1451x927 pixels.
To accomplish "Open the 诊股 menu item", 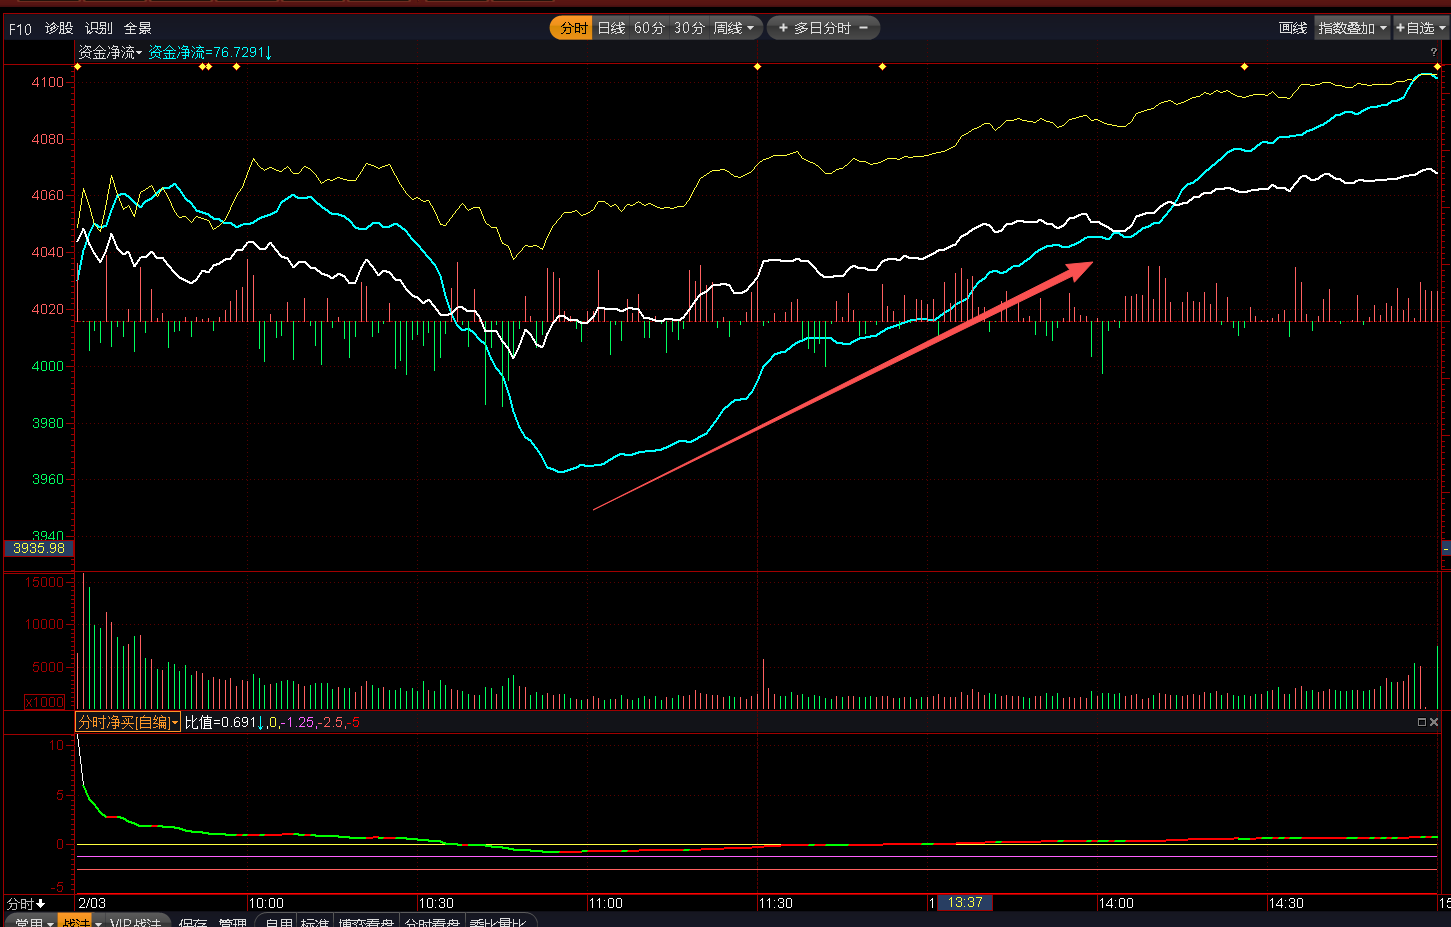I will (x=59, y=28).
